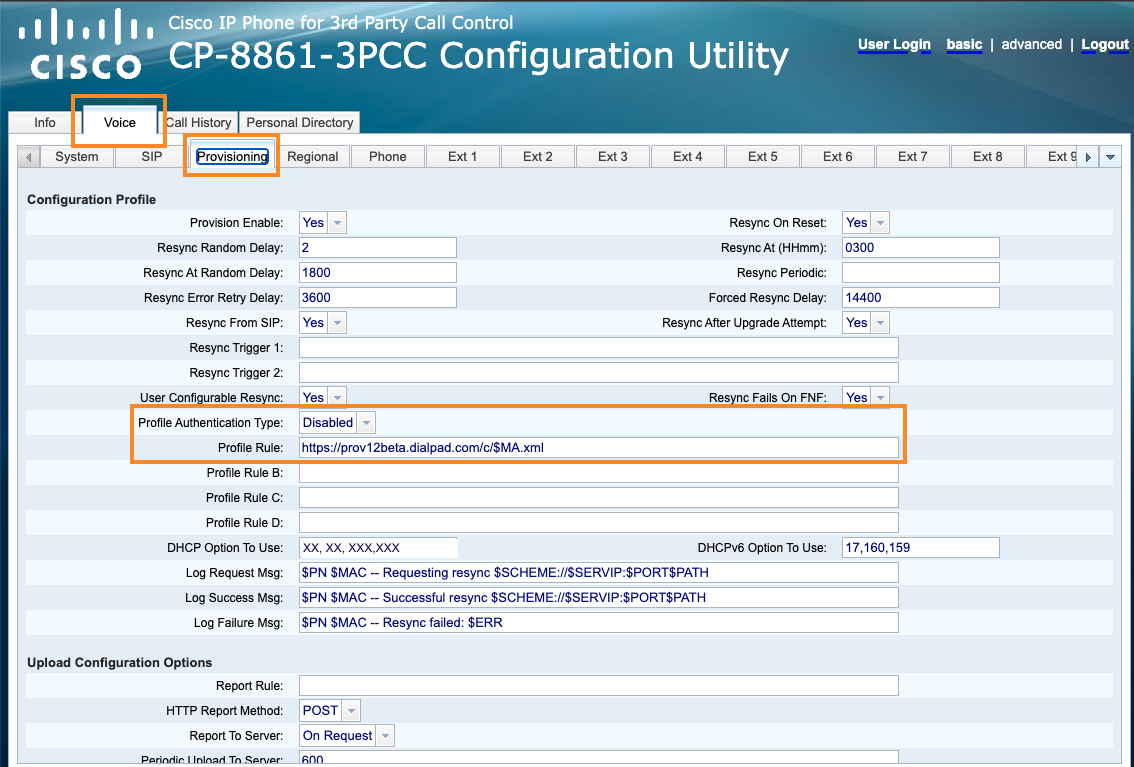
Task: Click the Upload Configuration Options heading
Action: click(x=119, y=662)
